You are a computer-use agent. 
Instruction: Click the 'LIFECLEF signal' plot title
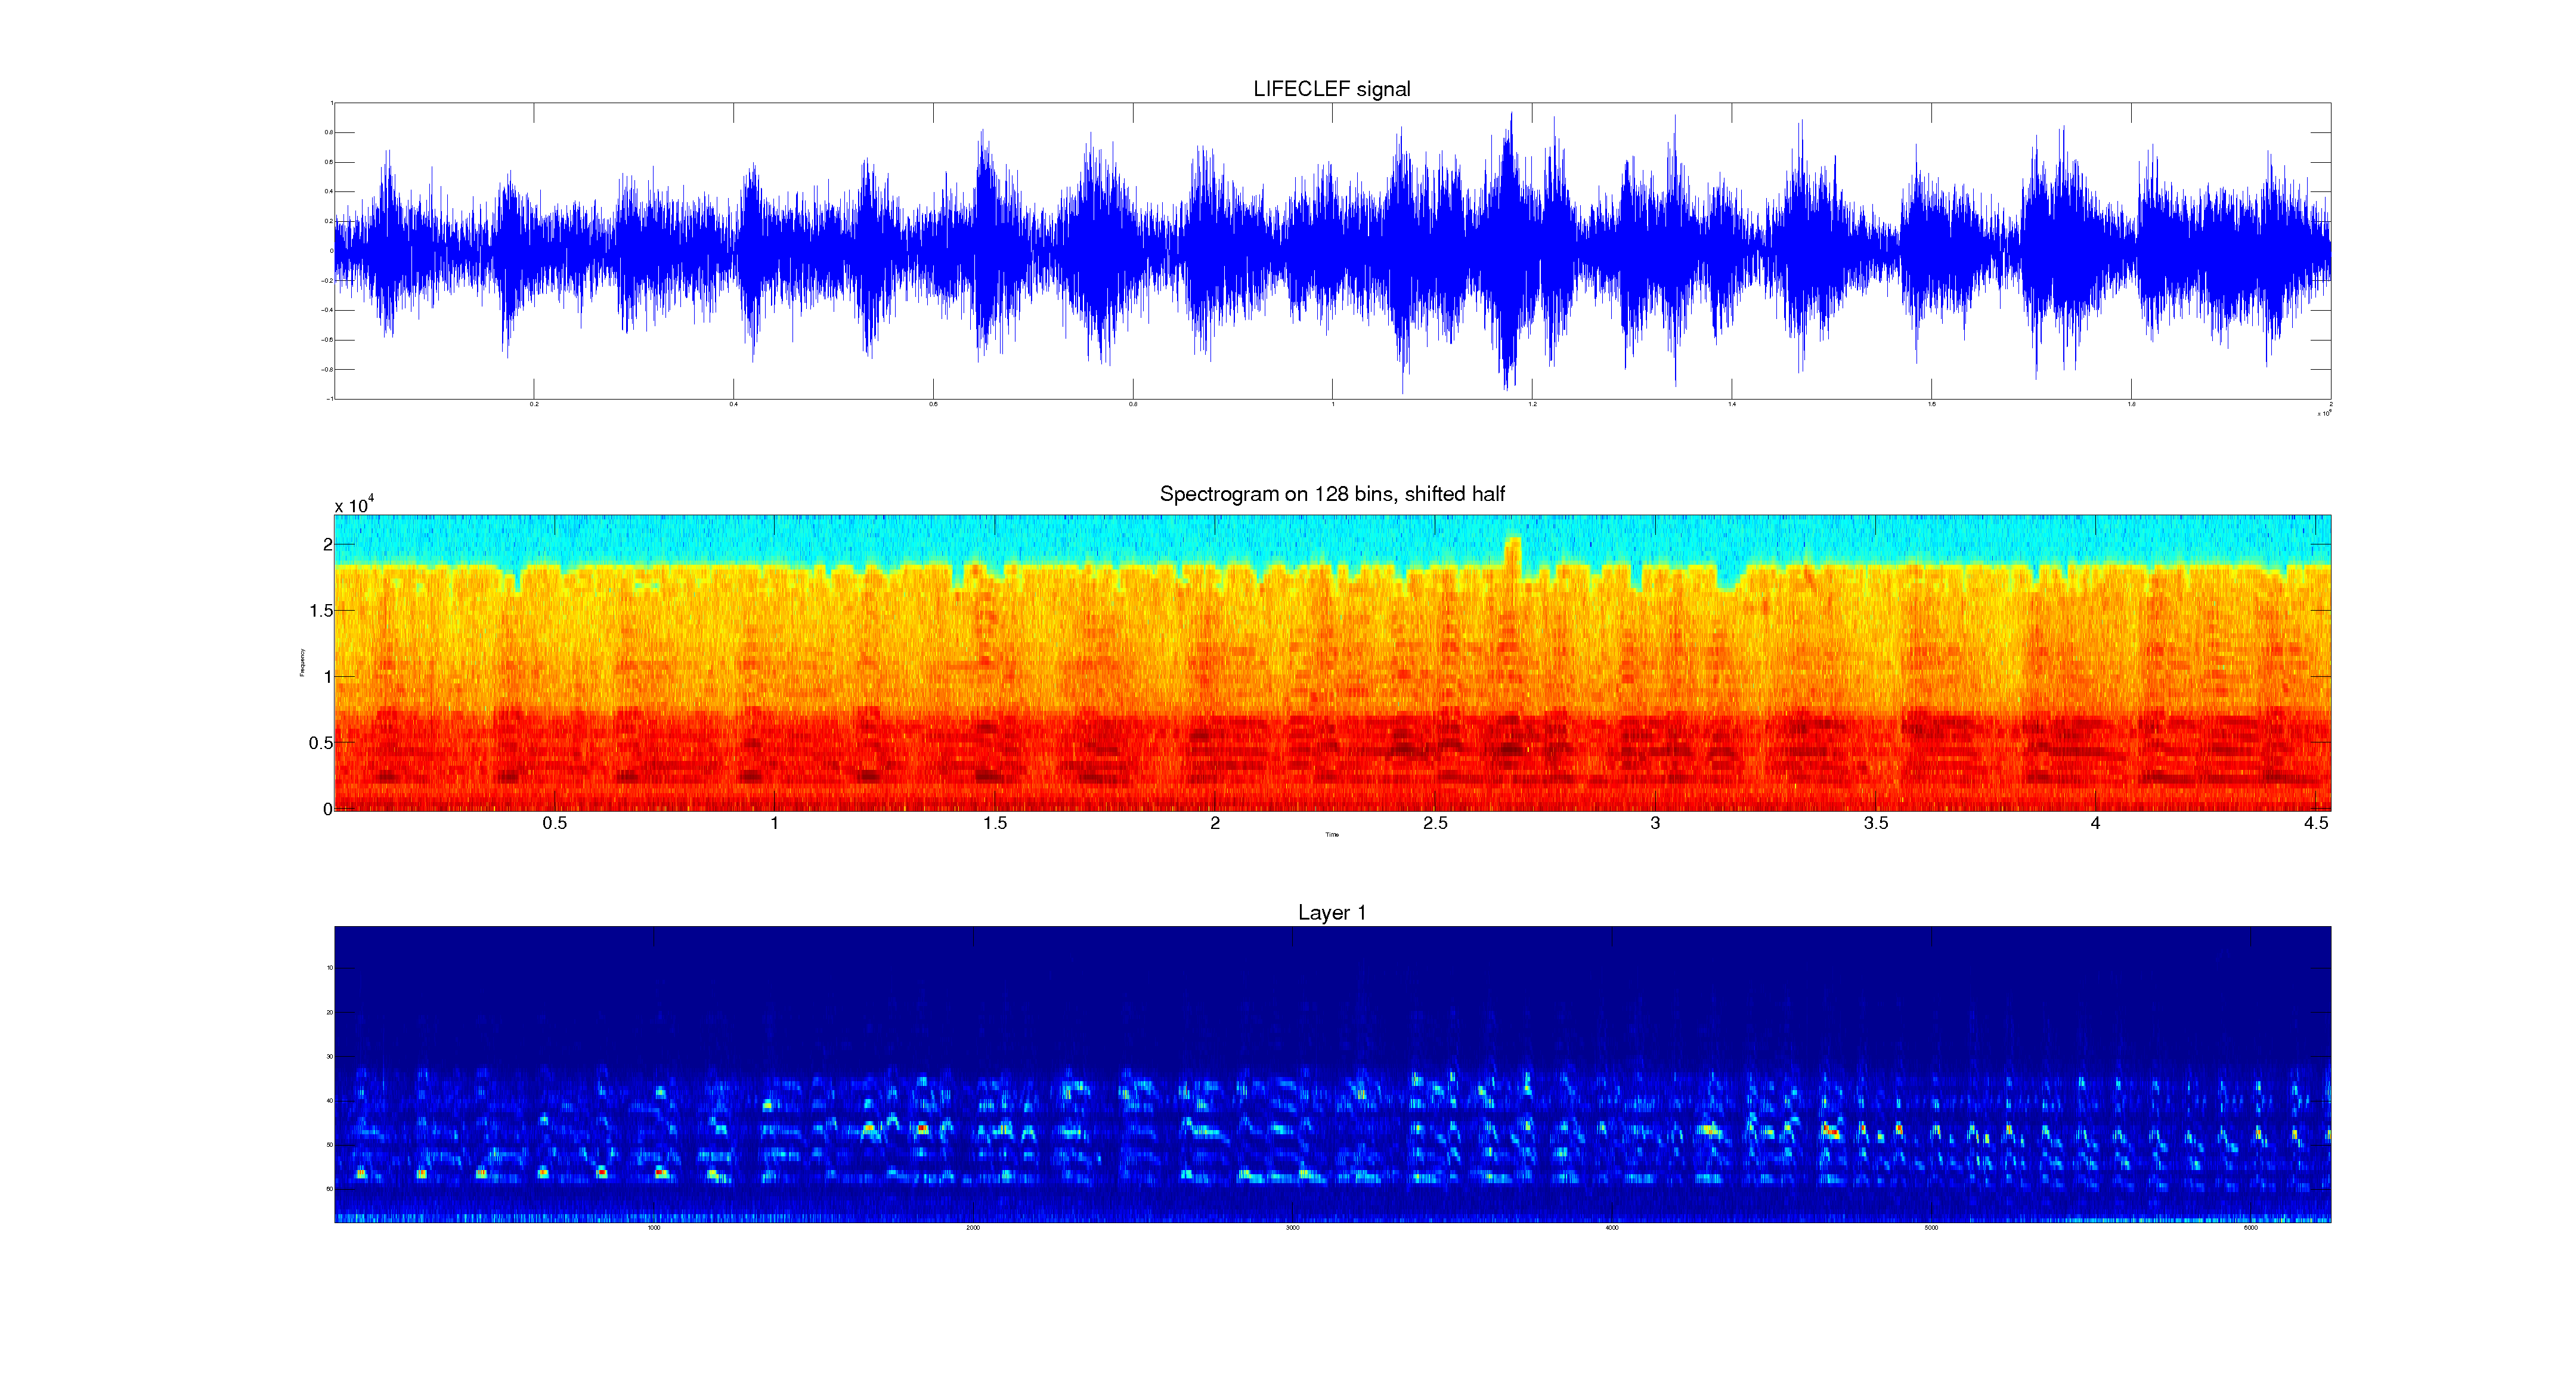click(x=1331, y=89)
